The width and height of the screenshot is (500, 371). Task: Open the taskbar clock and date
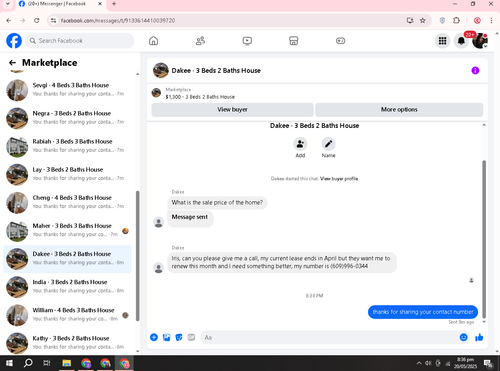[465, 363]
